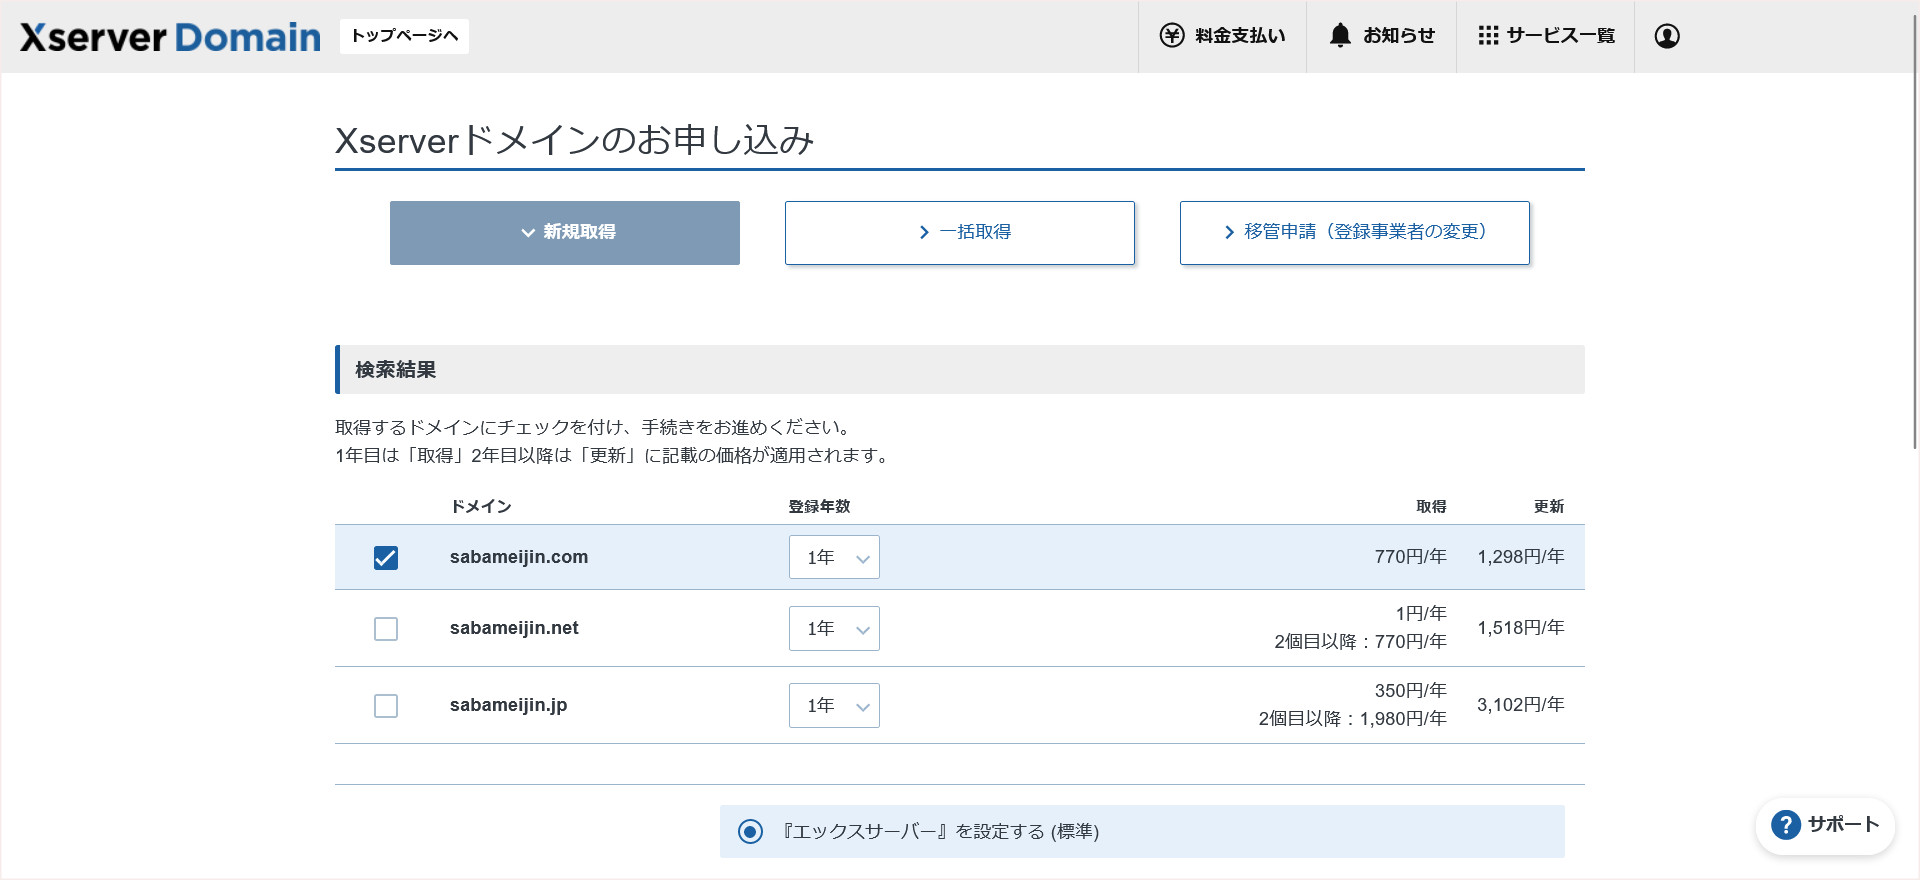This screenshot has height=880, width=1920.
Task: Click the サポート support button
Action: [x=1825, y=825]
